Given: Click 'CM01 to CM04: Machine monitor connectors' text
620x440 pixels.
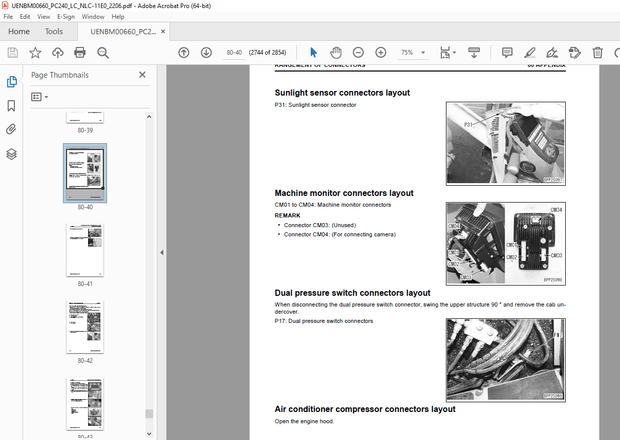Looking at the screenshot, I should click(333, 205).
